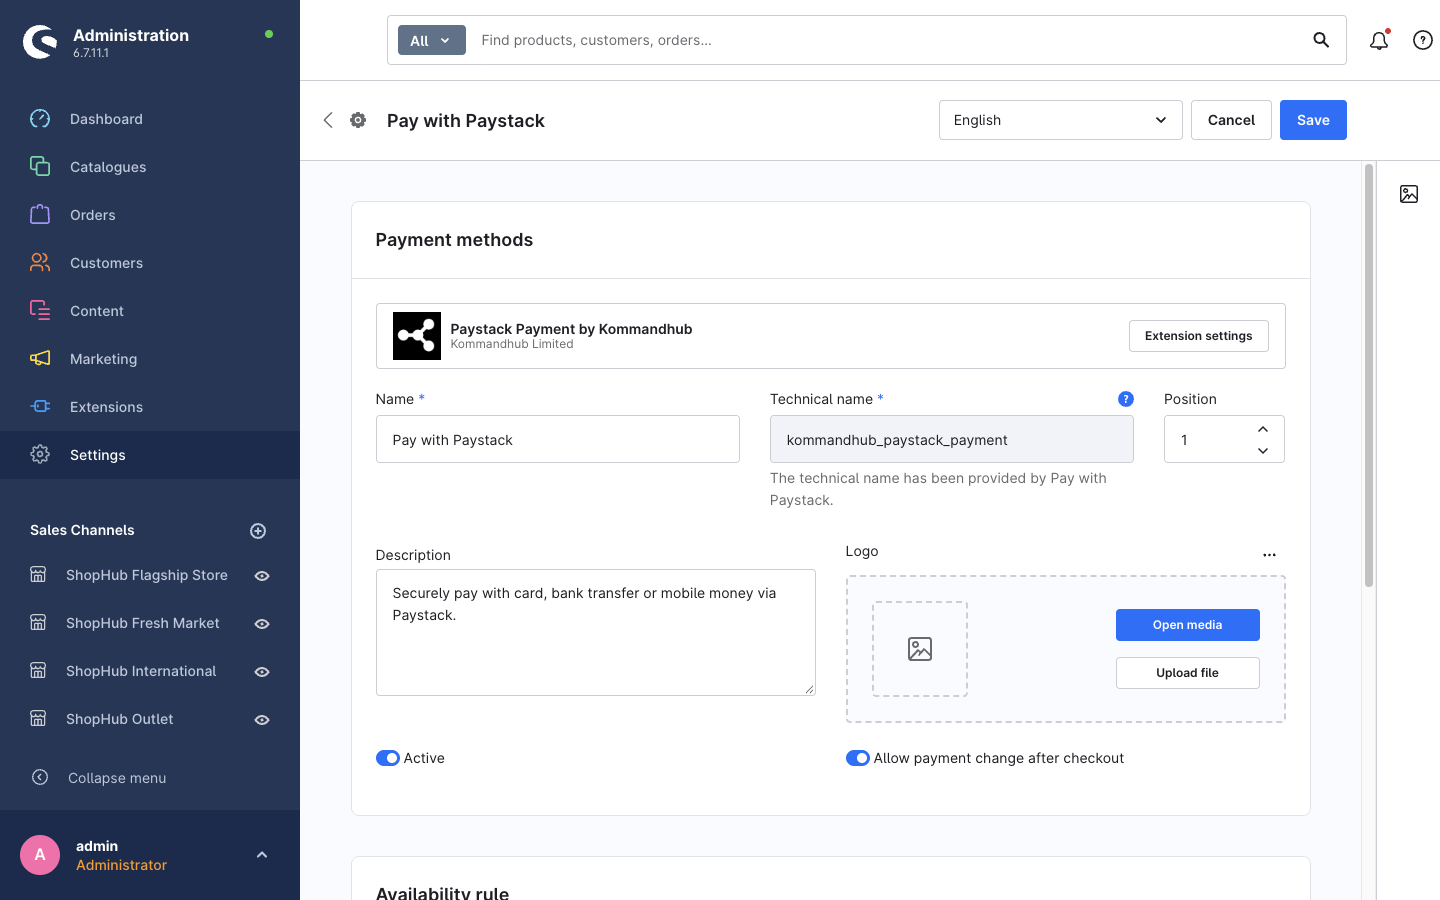Open Content menu item
The height and width of the screenshot is (900, 1440).
[150, 311]
